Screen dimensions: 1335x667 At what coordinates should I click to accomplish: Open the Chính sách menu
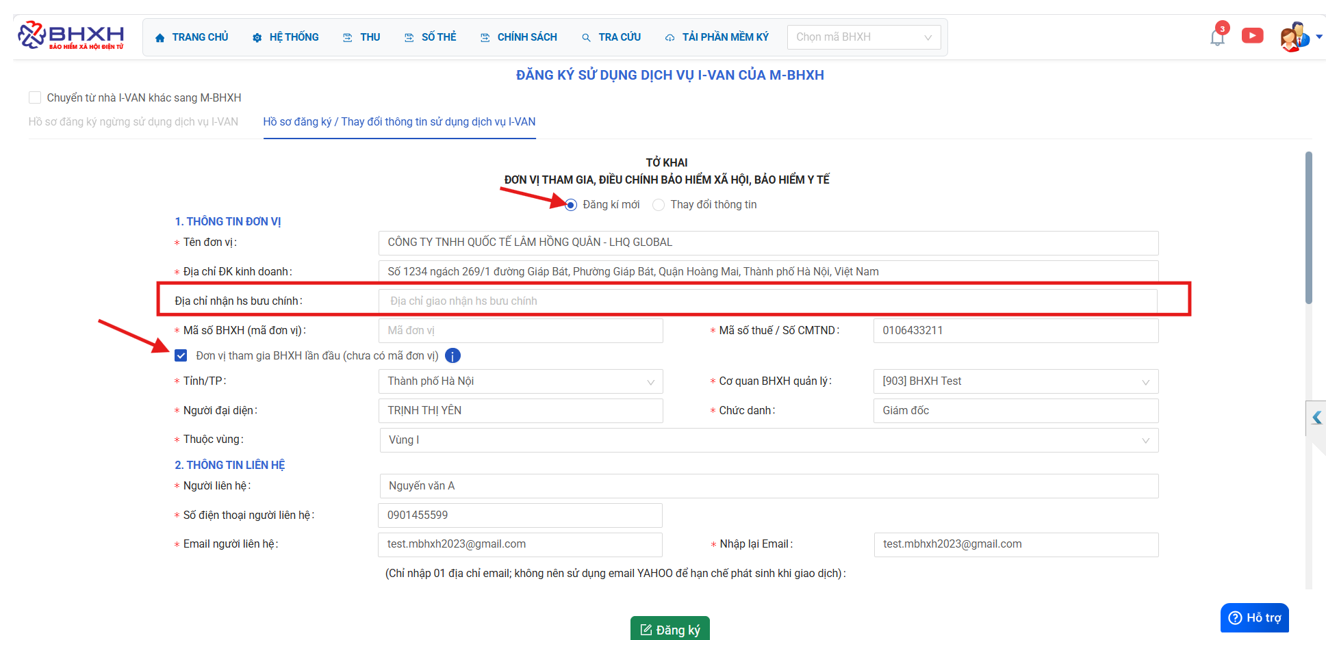click(x=518, y=38)
